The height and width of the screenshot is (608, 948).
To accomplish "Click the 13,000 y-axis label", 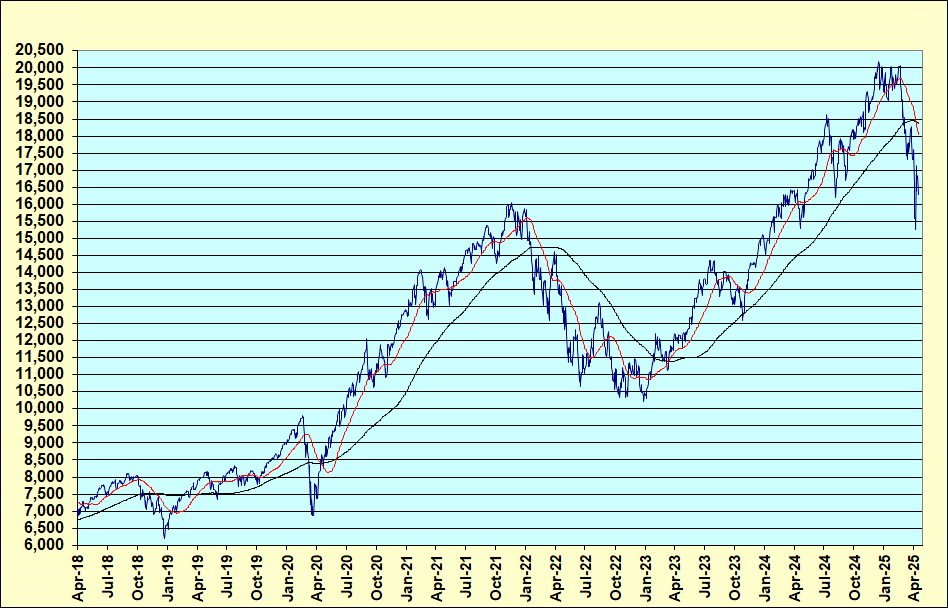I will 39,306.
